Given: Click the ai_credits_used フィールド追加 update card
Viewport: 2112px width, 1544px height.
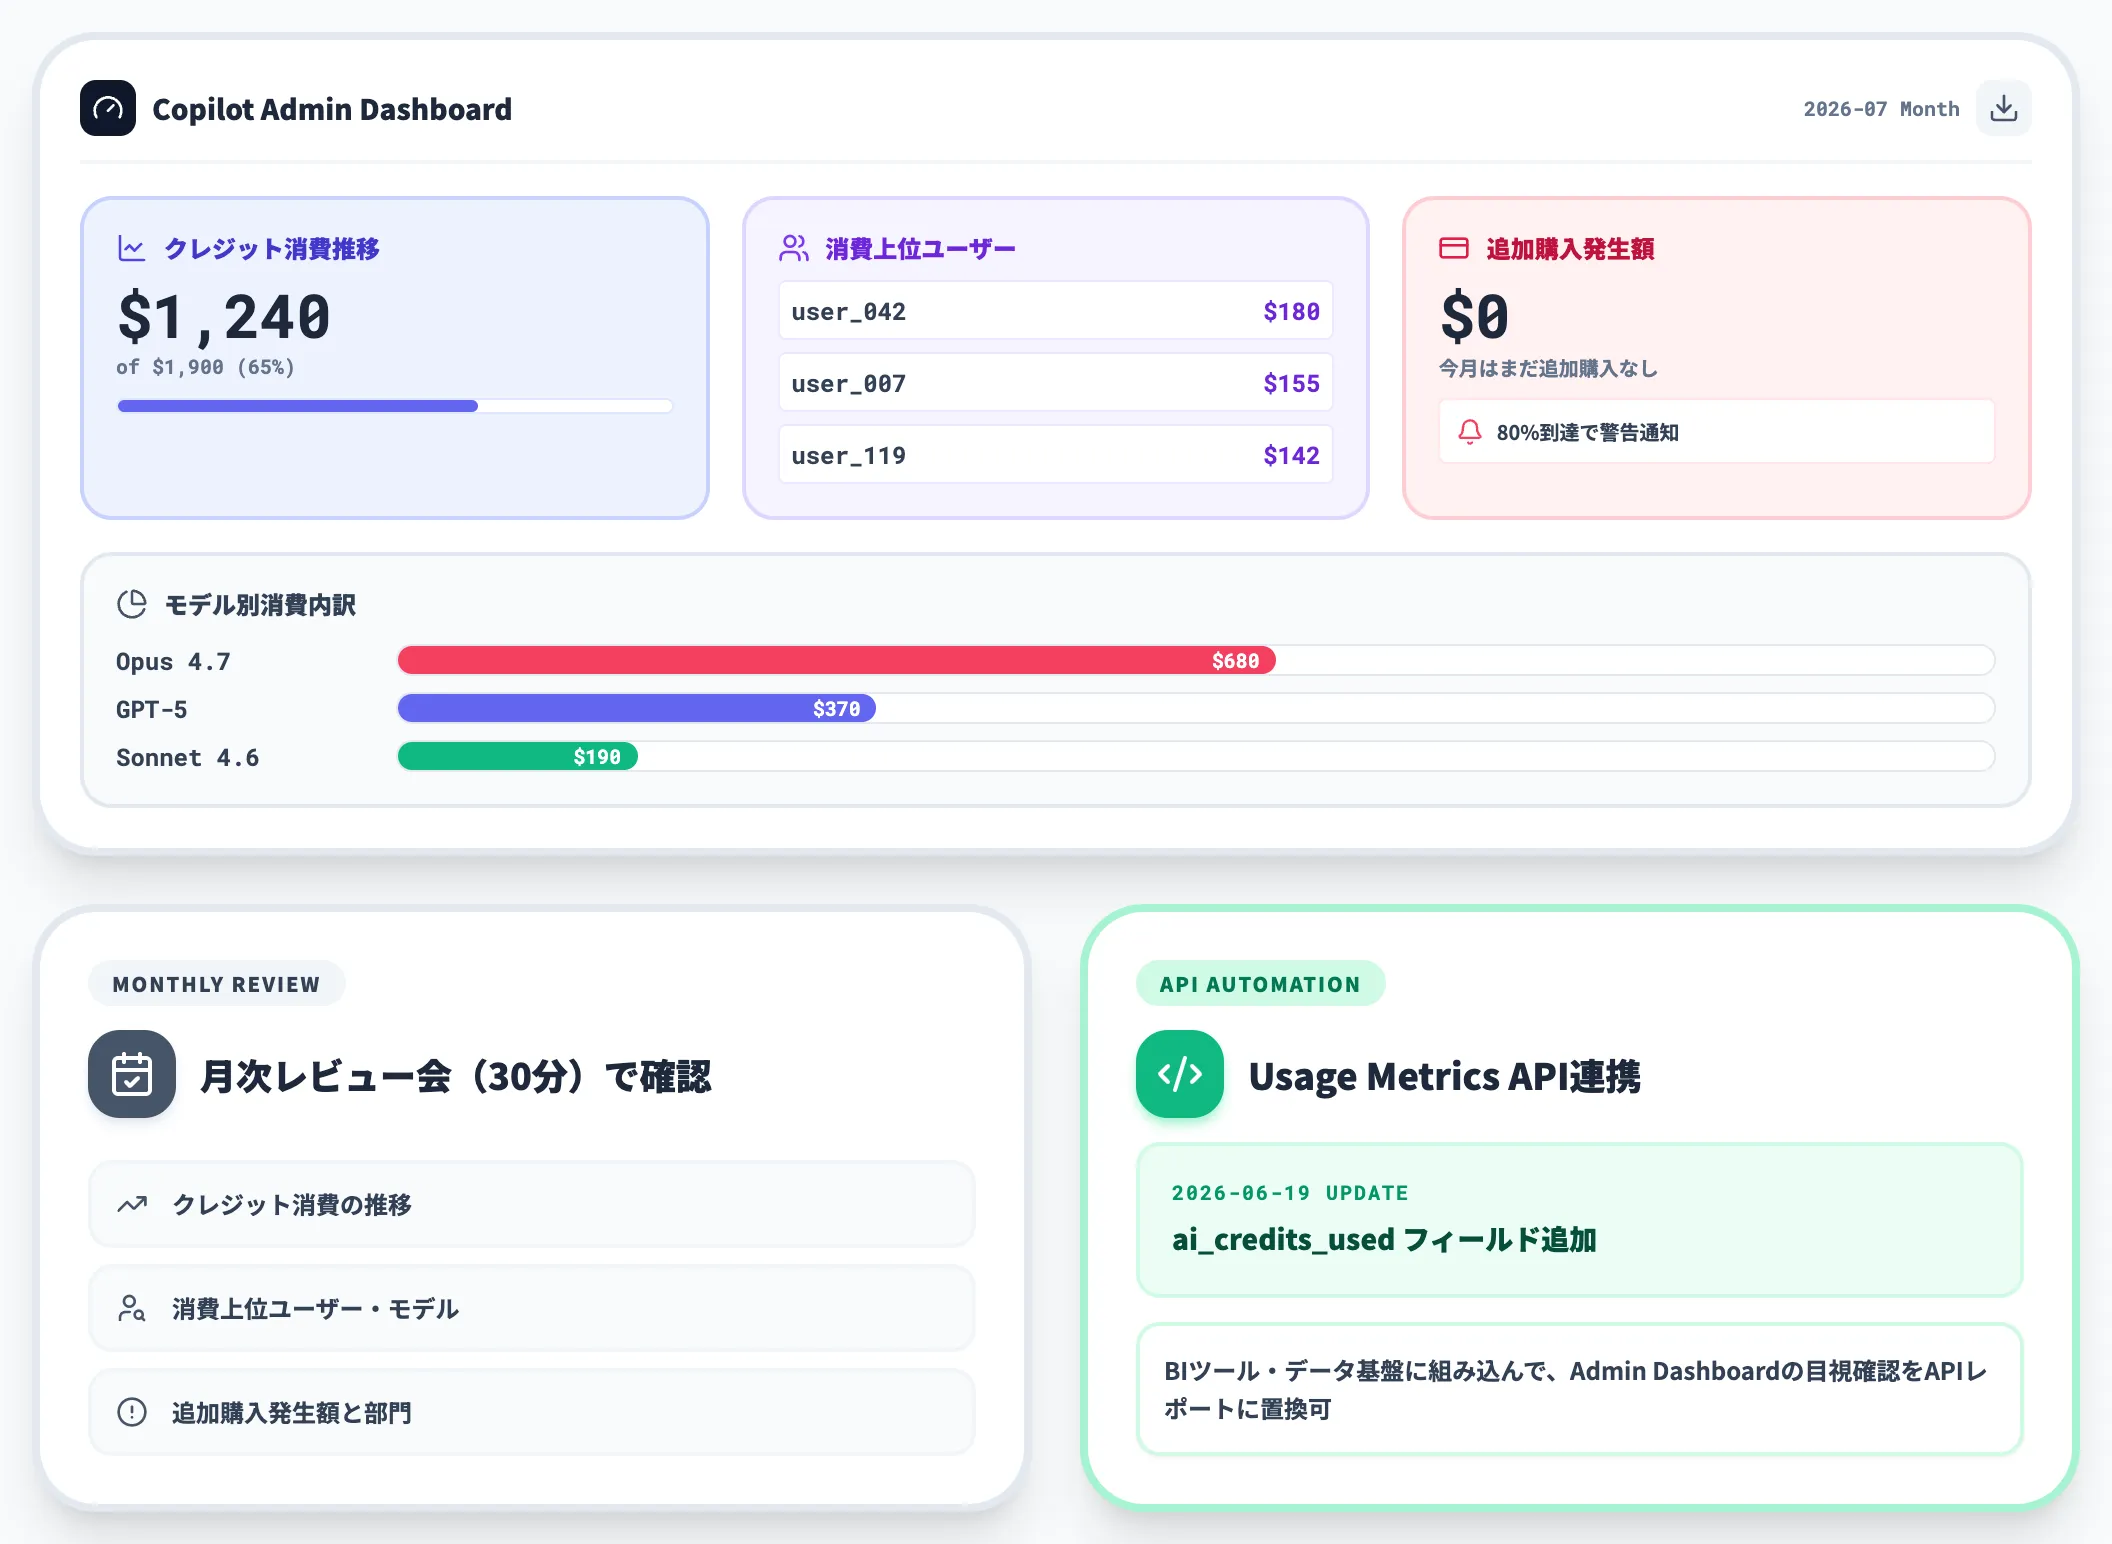Looking at the screenshot, I should pos(1580,1220).
